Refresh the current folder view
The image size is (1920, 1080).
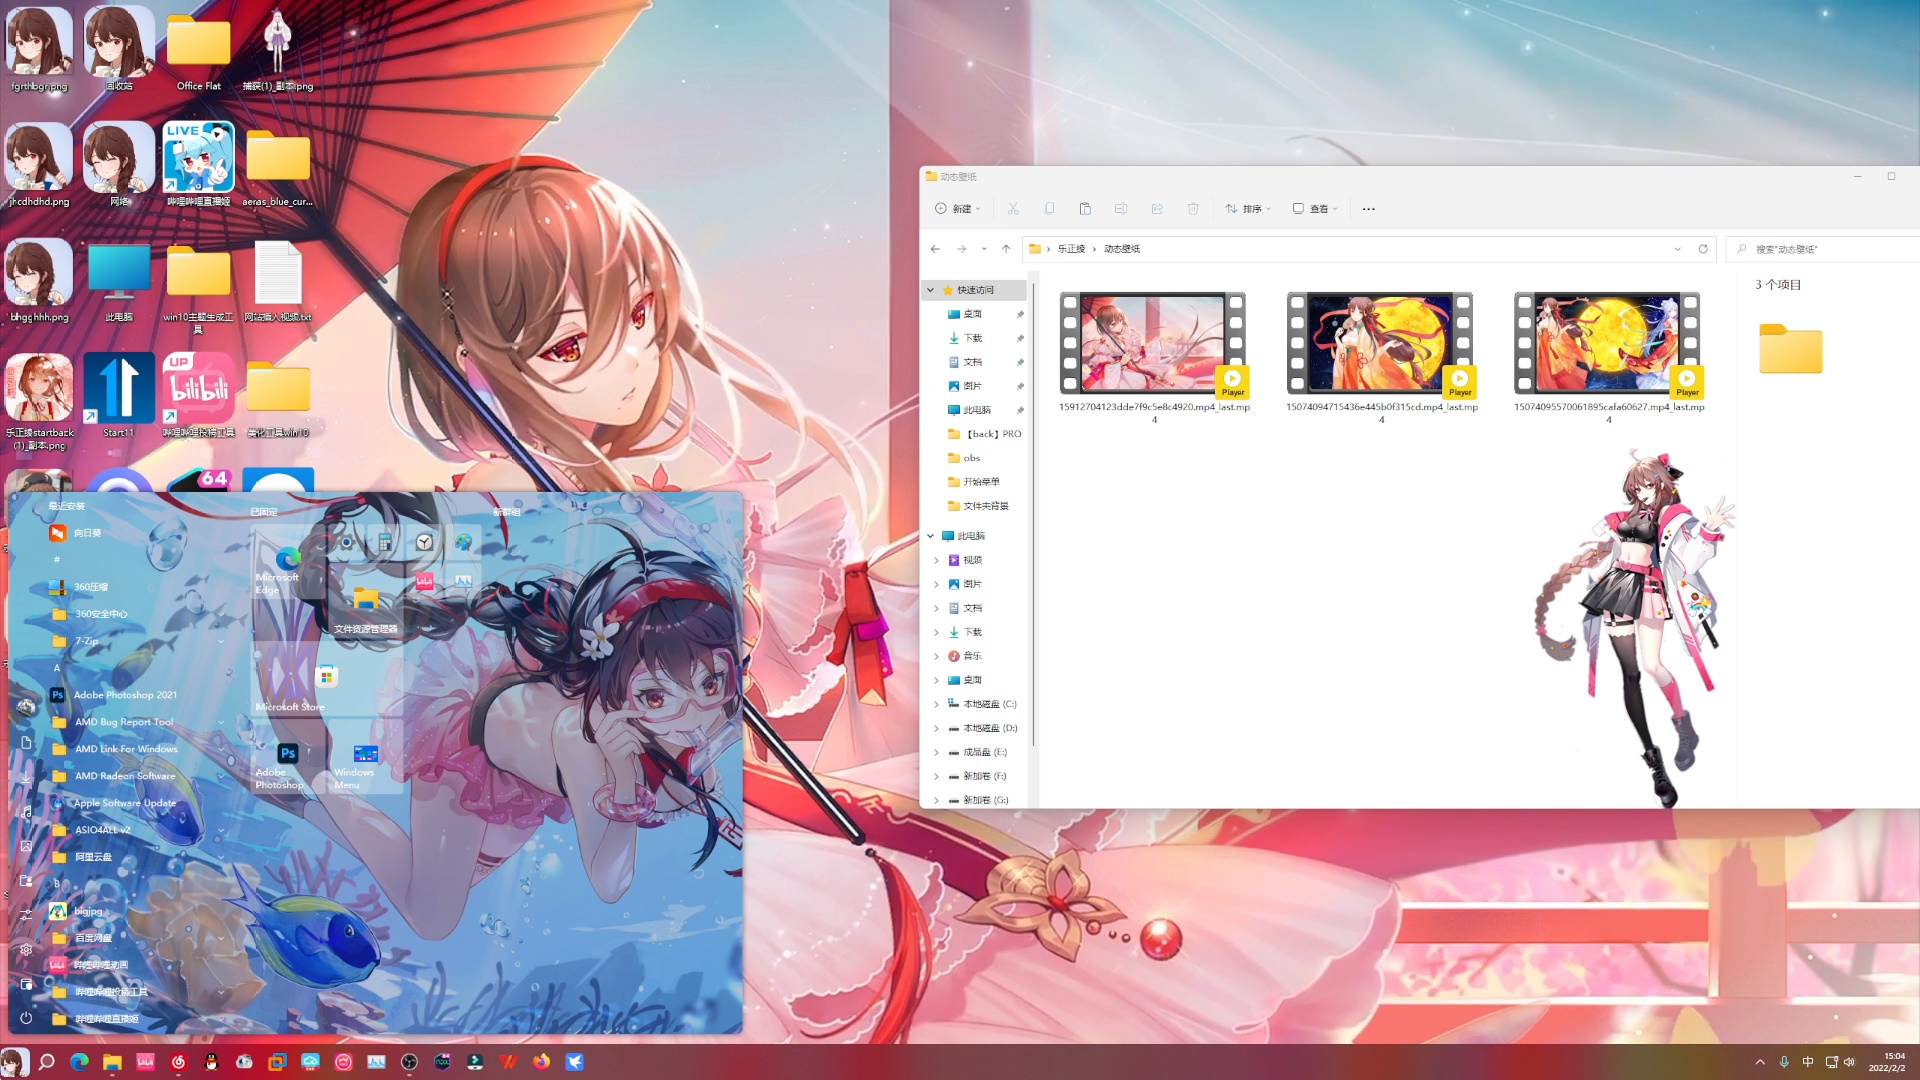[1703, 249]
